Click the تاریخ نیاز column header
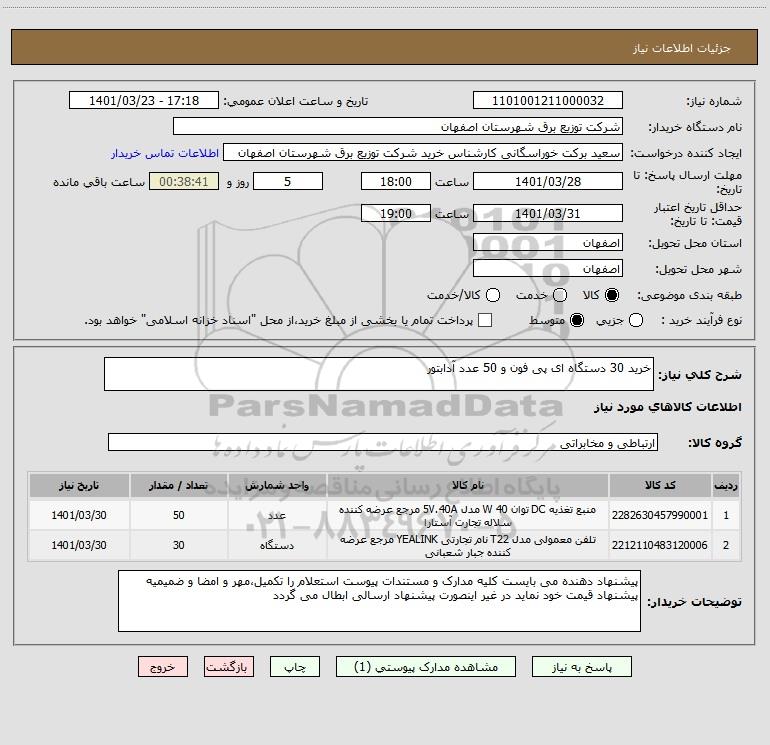 click(x=79, y=485)
